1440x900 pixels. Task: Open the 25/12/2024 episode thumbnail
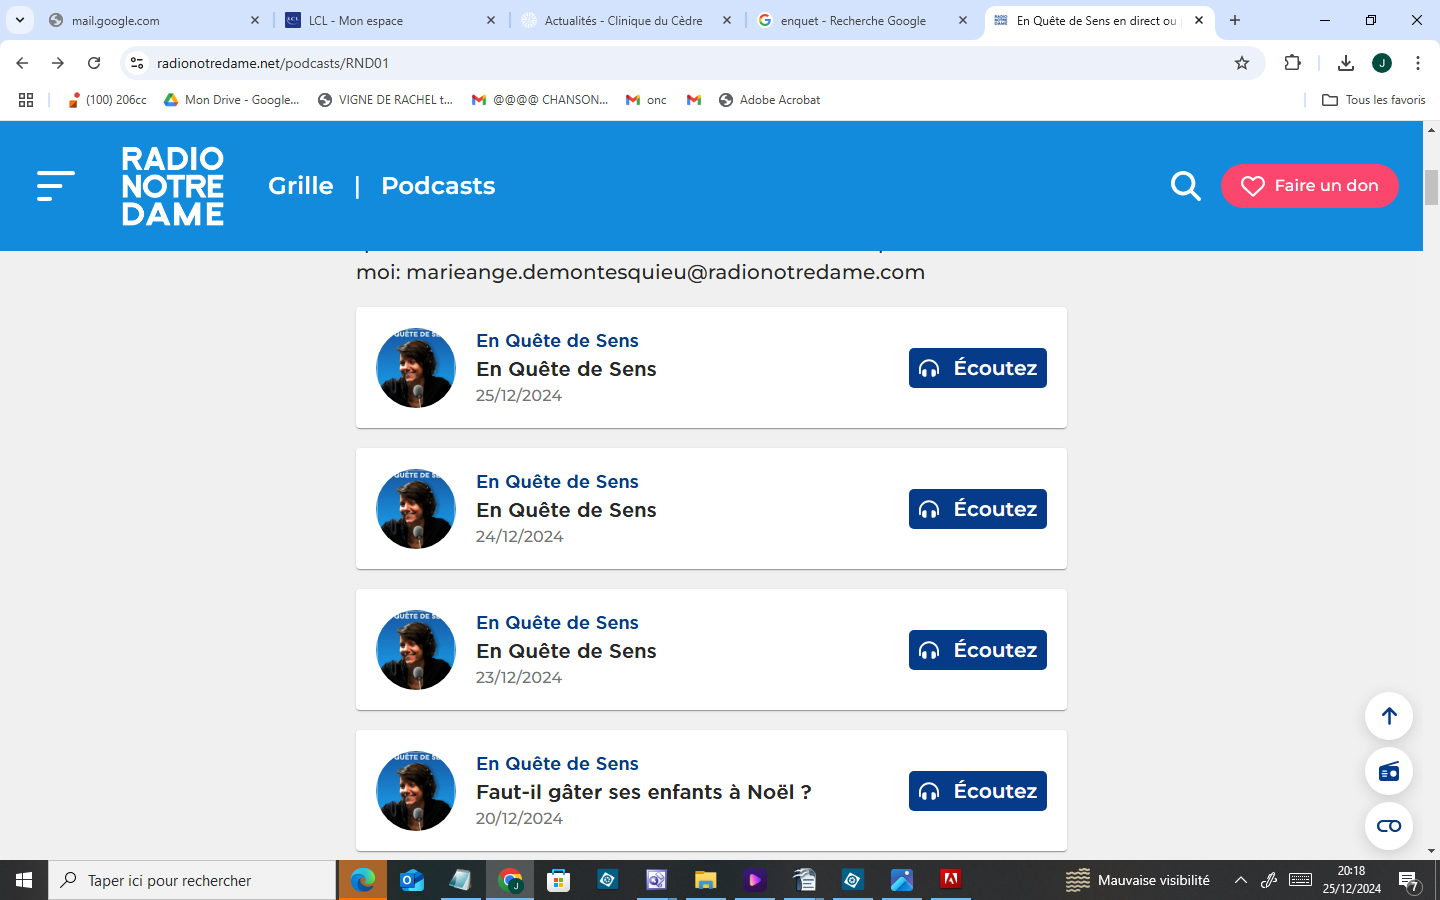(416, 368)
